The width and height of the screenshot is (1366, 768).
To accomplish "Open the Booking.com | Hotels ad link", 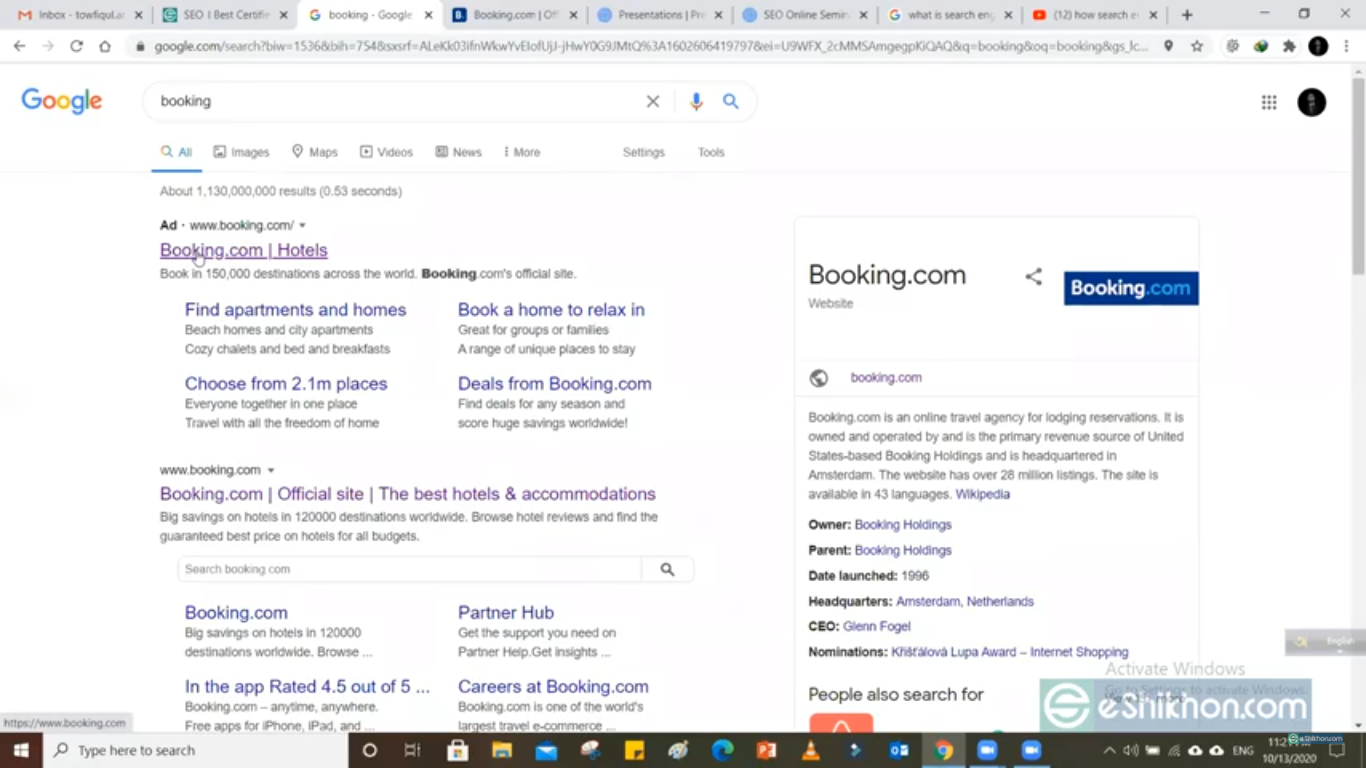I will tap(244, 250).
